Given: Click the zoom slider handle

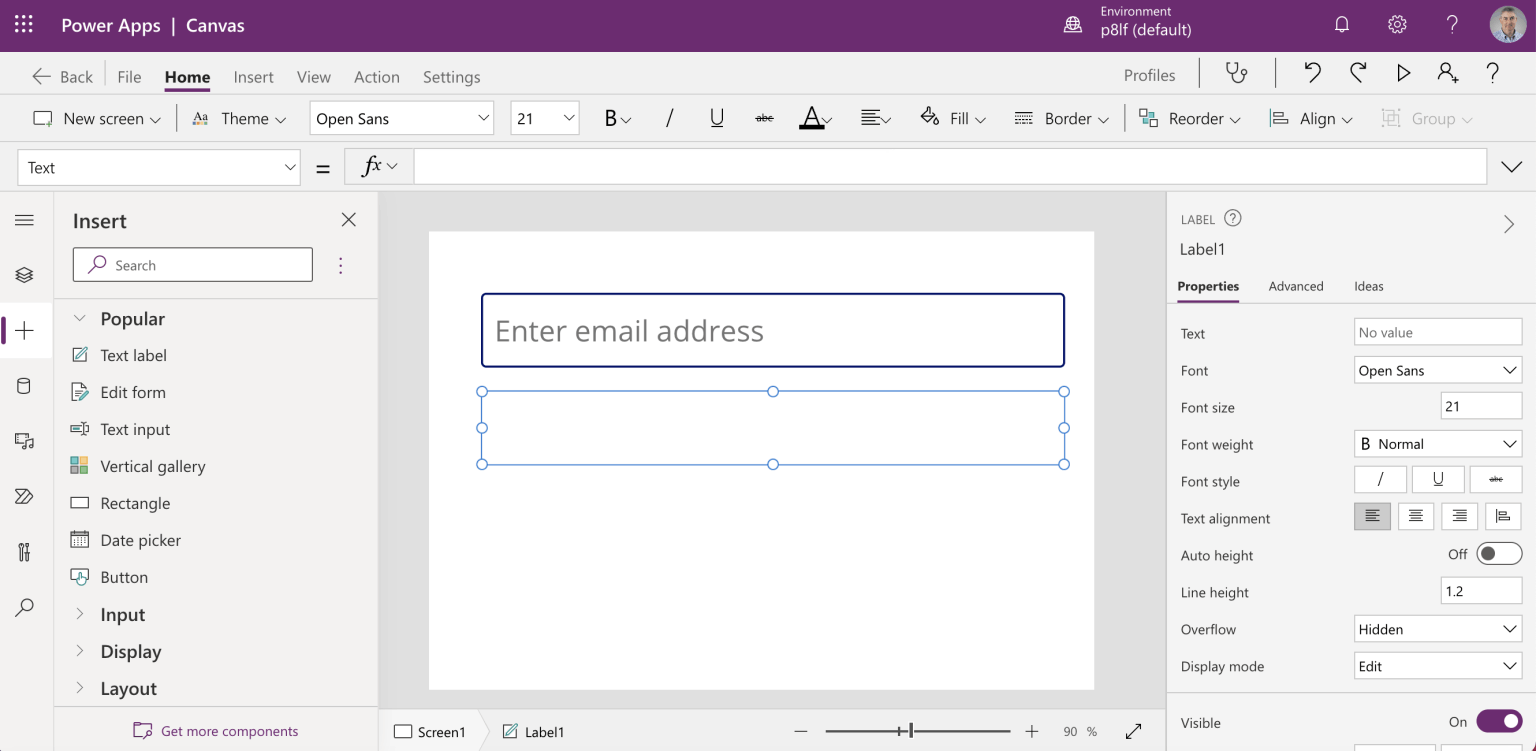Looking at the screenshot, I should (x=911, y=732).
